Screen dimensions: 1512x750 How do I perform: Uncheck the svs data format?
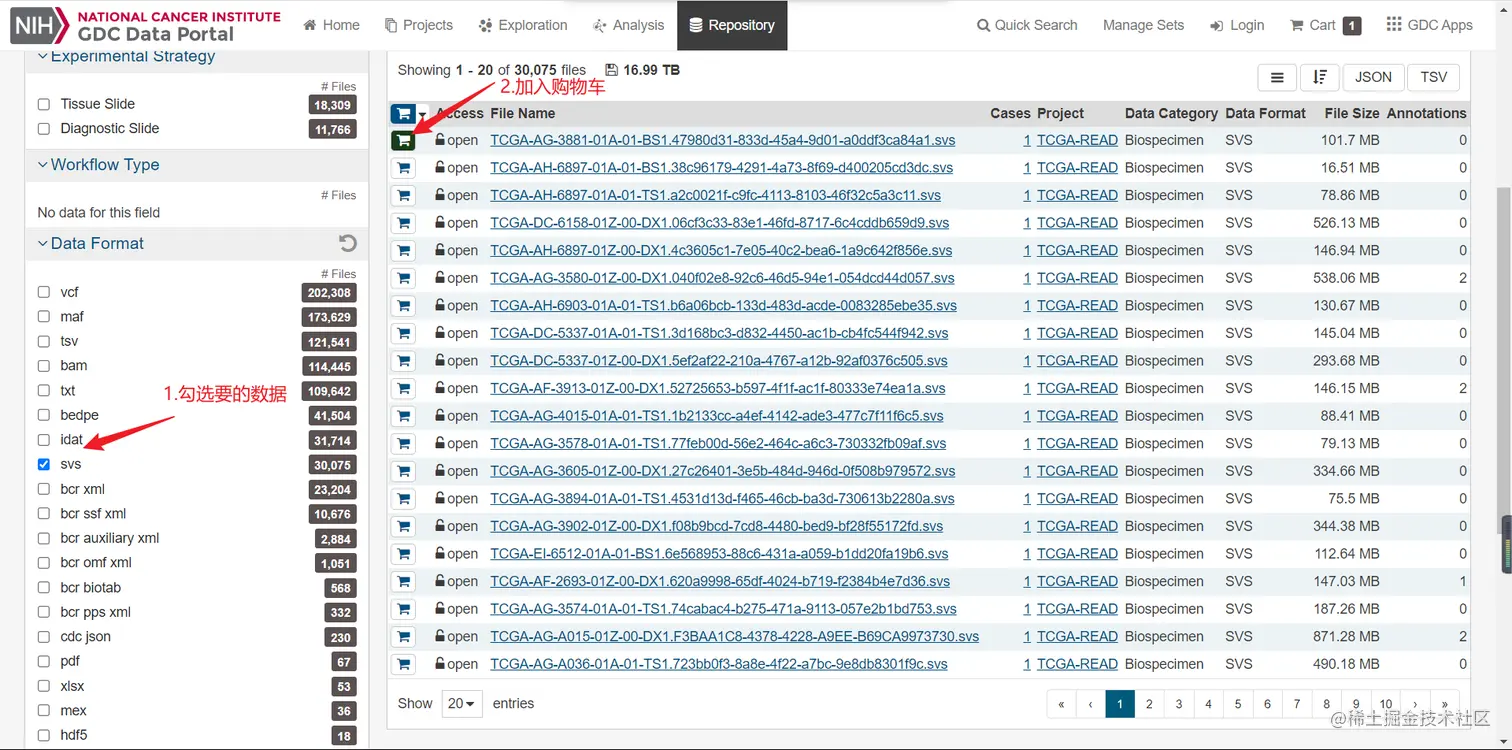(44, 464)
